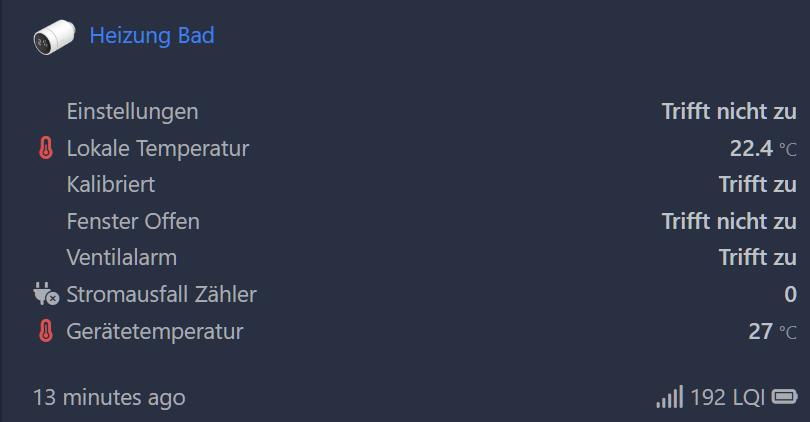
Task: Select the Einstellungen row label
Action: [x=132, y=112]
